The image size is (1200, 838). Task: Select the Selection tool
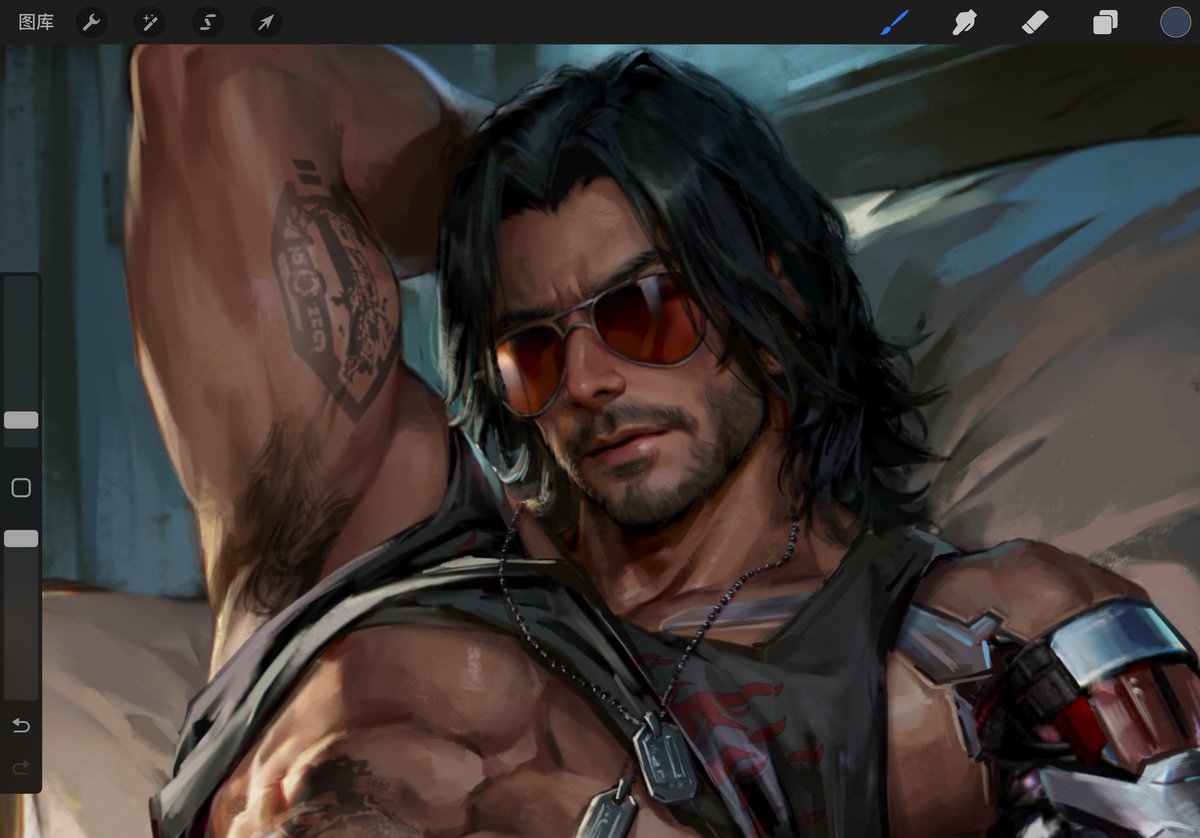tap(208, 22)
